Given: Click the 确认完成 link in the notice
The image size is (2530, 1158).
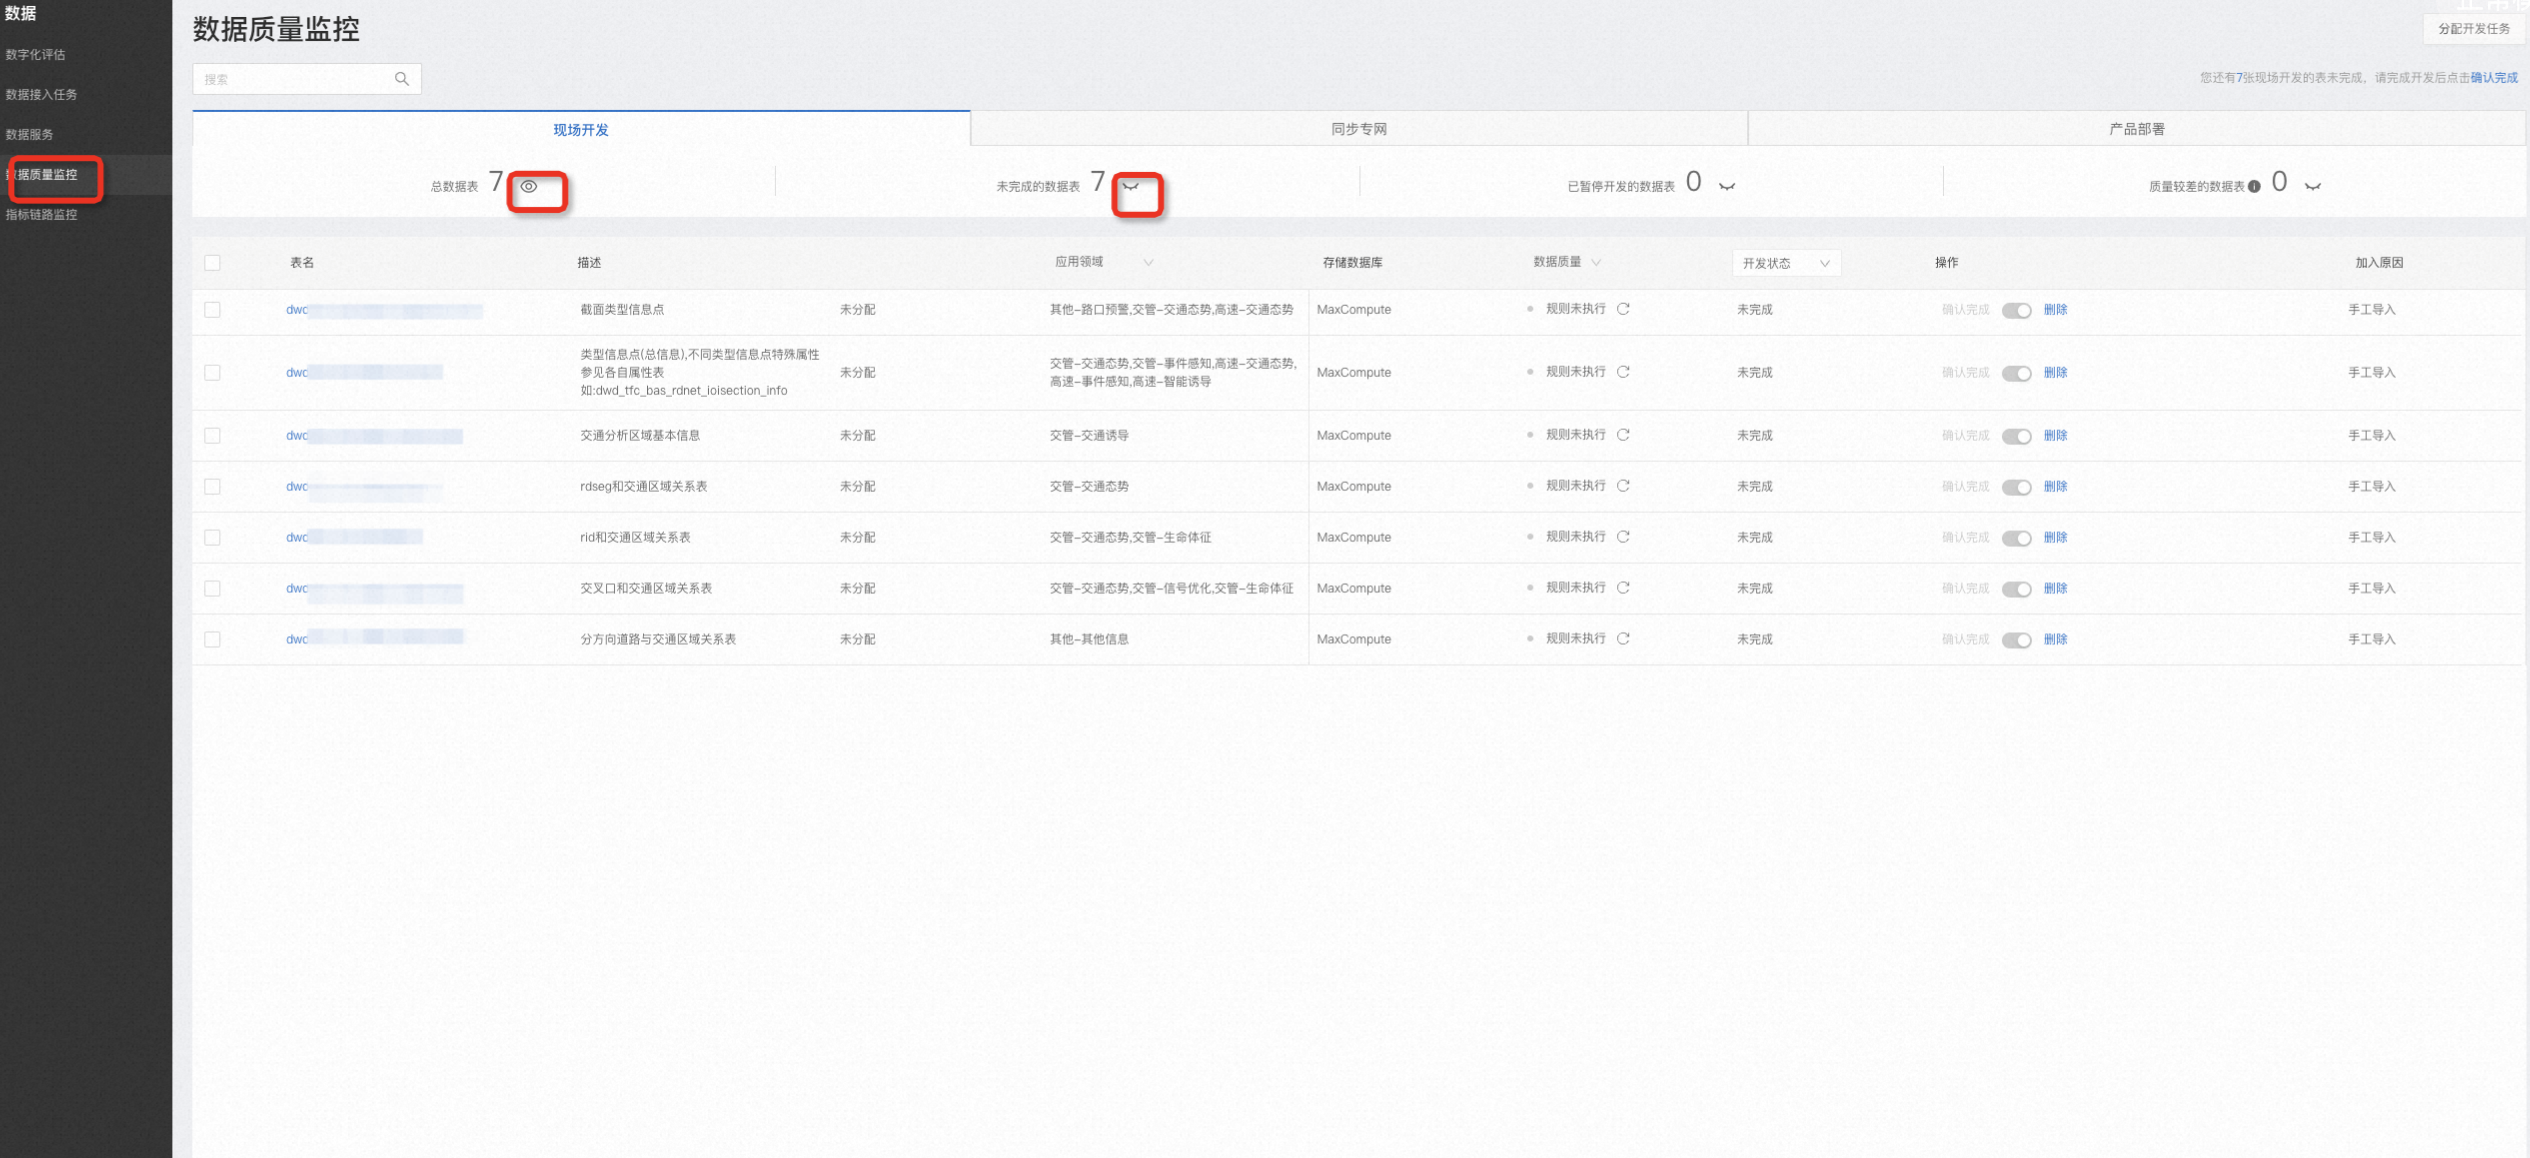Looking at the screenshot, I should click(2494, 78).
